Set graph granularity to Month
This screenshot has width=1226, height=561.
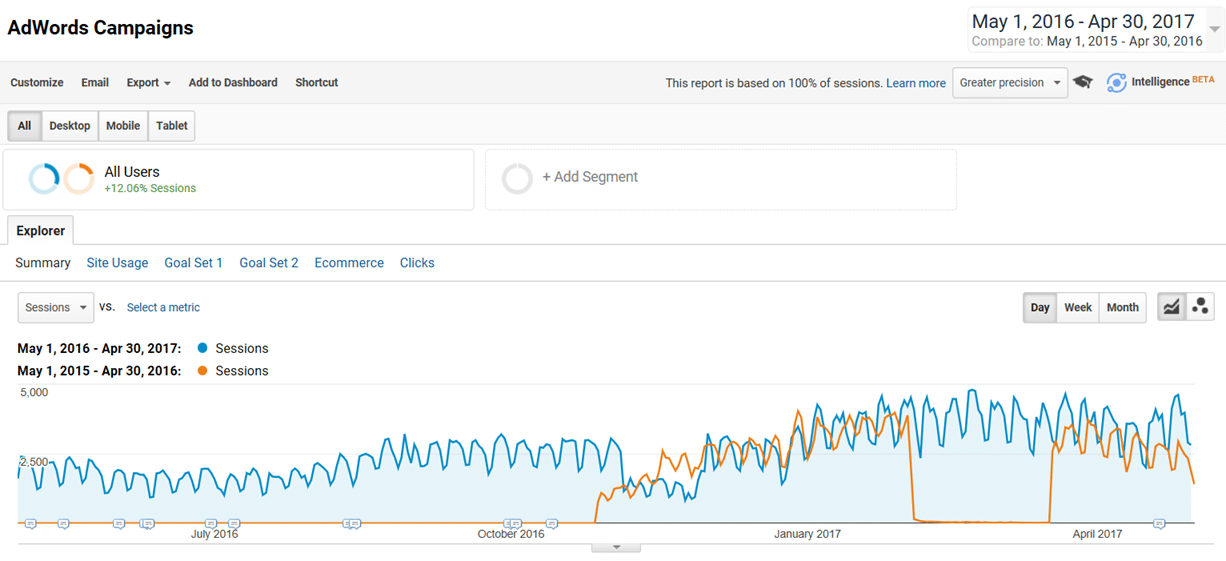tap(1122, 307)
